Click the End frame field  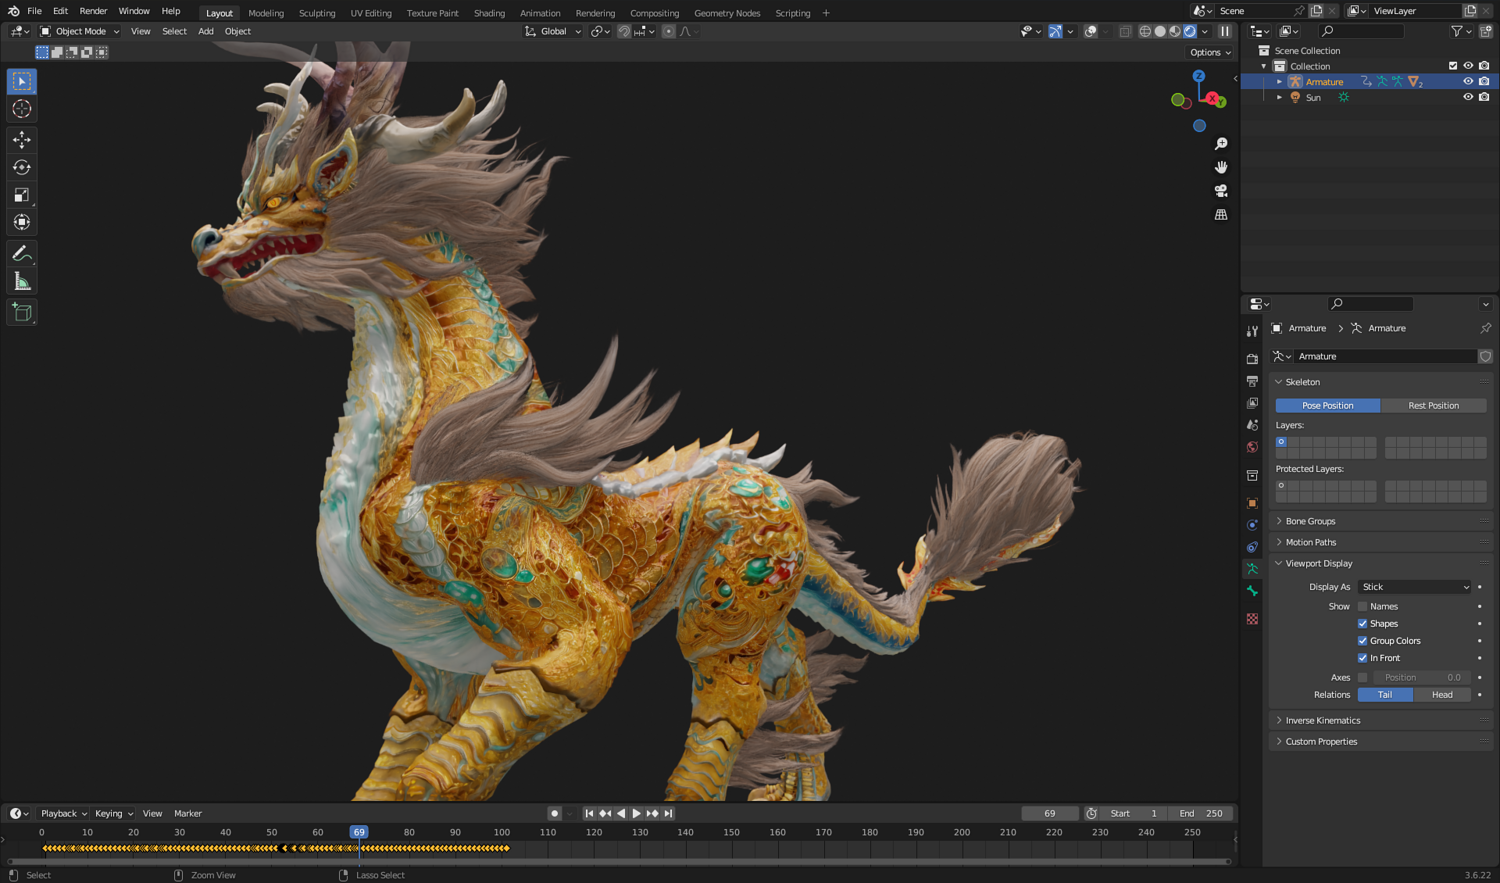(x=1201, y=813)
